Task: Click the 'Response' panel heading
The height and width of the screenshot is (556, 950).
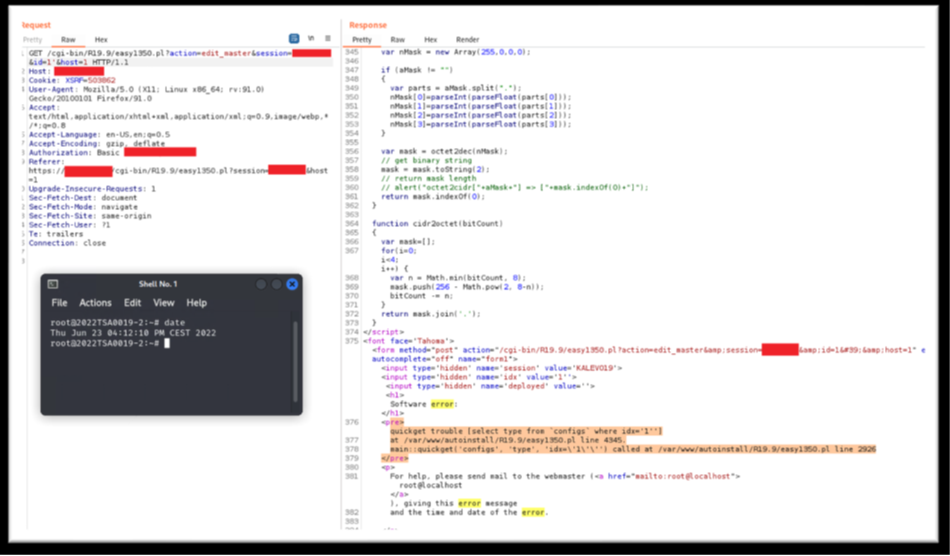Action: (x=368, y=25)
